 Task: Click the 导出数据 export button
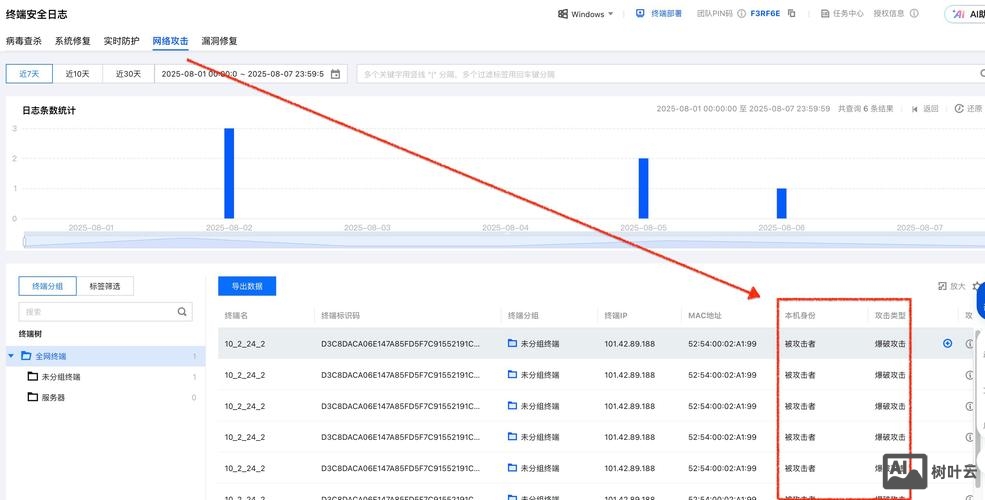coord(247,286)
